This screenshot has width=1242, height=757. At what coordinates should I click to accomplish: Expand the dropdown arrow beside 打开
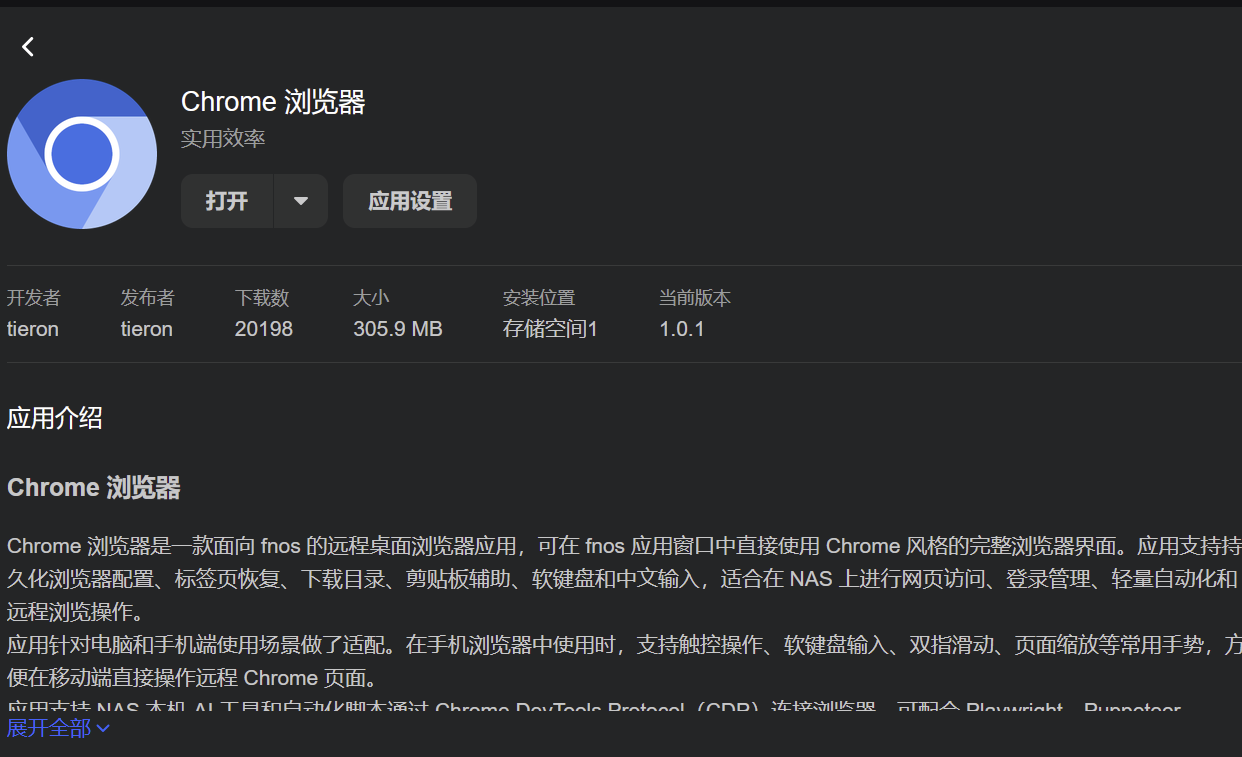click(x=301, y=201)
